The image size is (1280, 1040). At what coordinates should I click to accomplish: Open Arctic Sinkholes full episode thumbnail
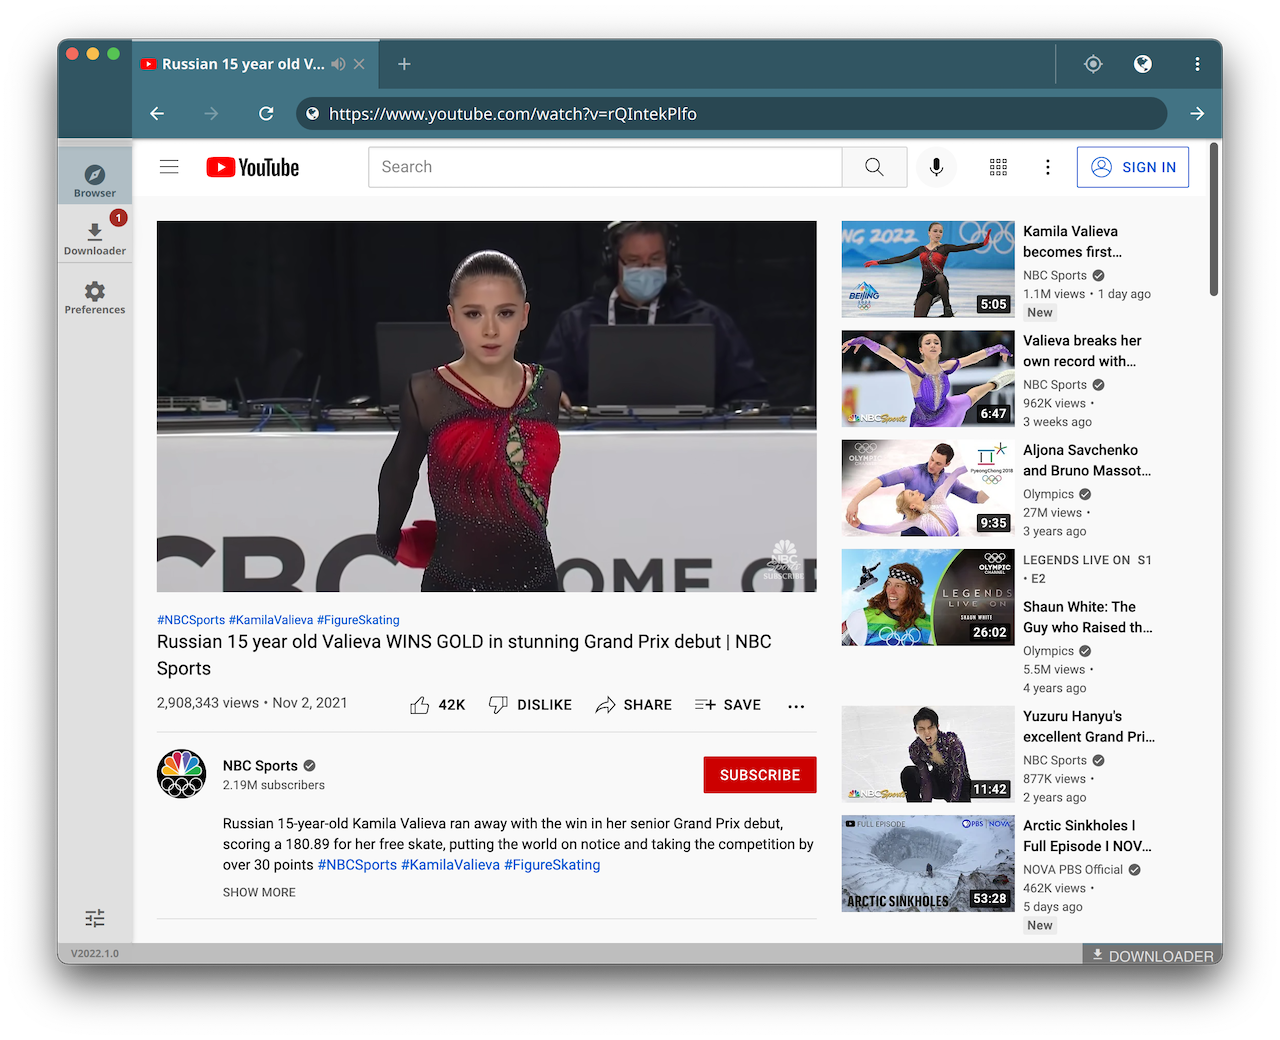pos(928,863)
